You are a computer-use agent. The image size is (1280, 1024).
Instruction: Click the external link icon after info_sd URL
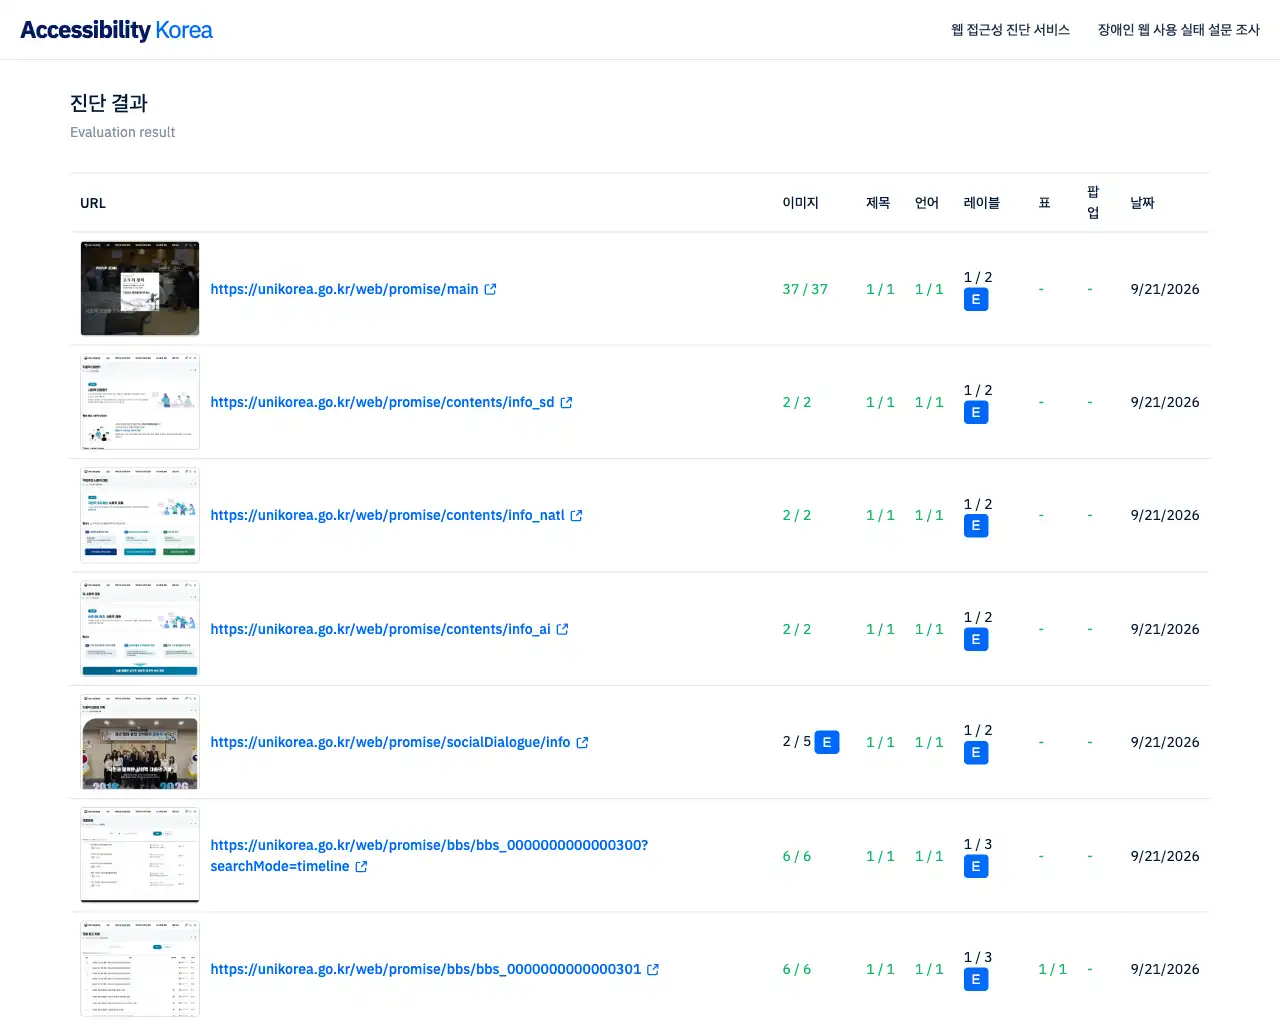point(566,402)
